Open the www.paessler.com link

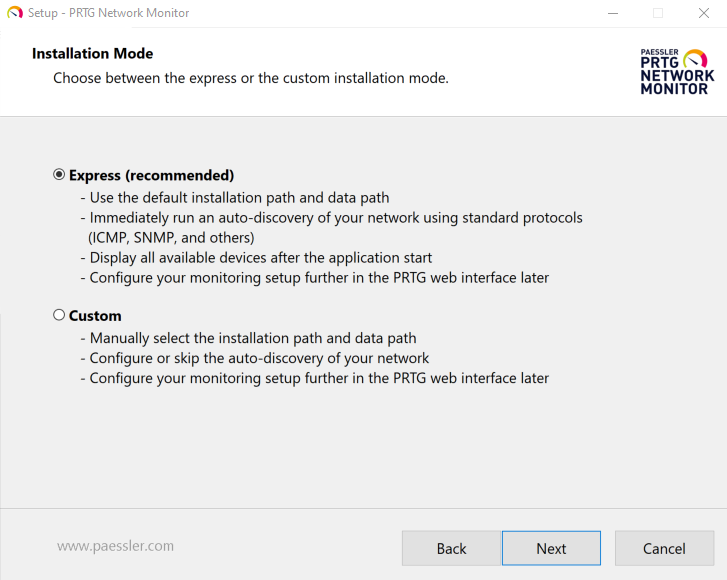pyautogui.click(x=116, y=546)
